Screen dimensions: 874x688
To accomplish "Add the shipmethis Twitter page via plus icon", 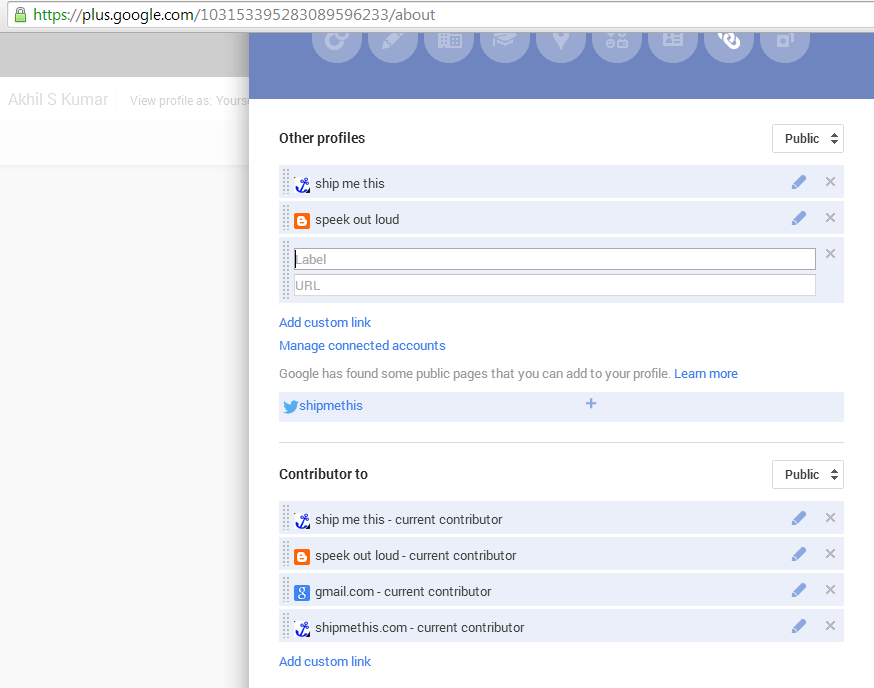I will 591,403.
